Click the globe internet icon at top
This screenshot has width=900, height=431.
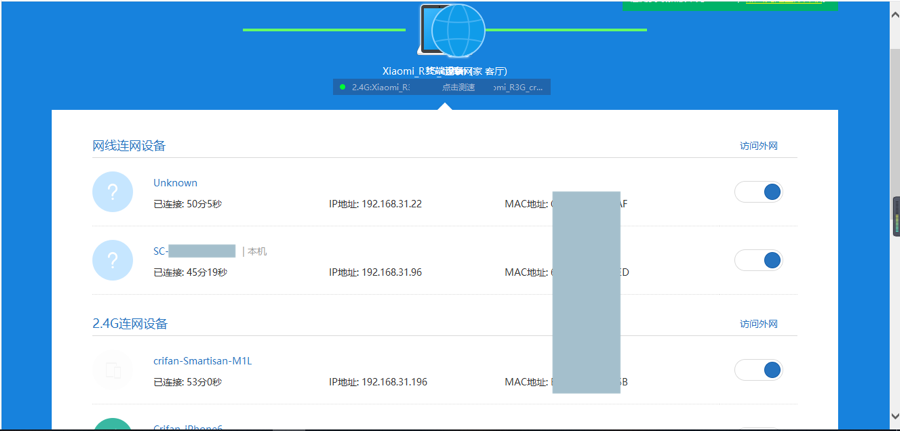(x=458, y=30)
